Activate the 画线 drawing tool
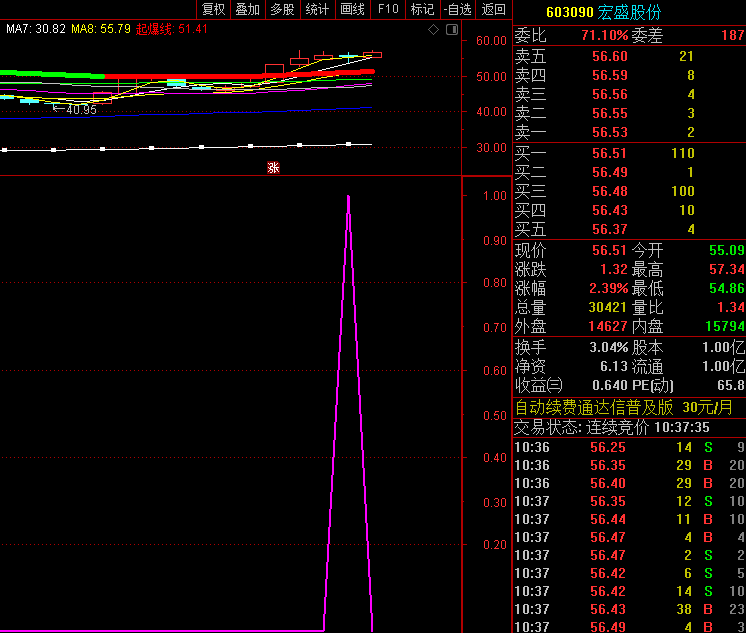 pyautogui.click(x=352, y=10)
